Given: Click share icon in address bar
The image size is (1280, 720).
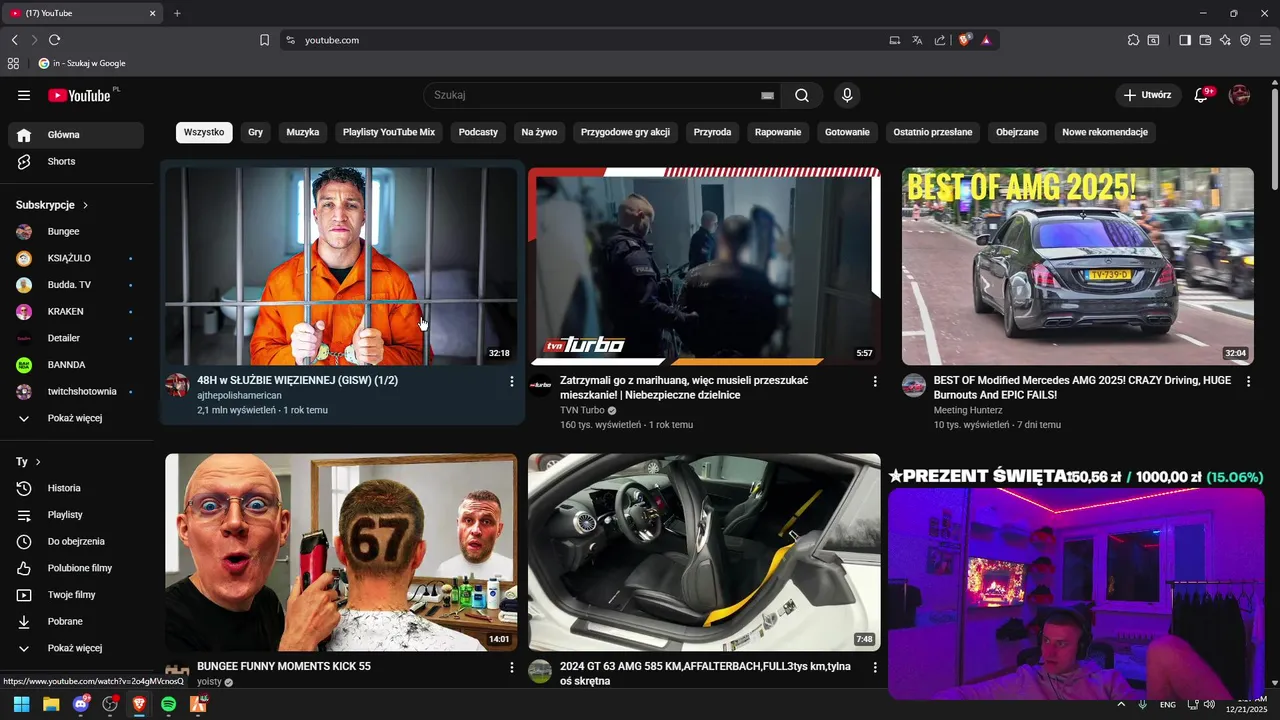Looking at the screenshot, I should 940,40.
